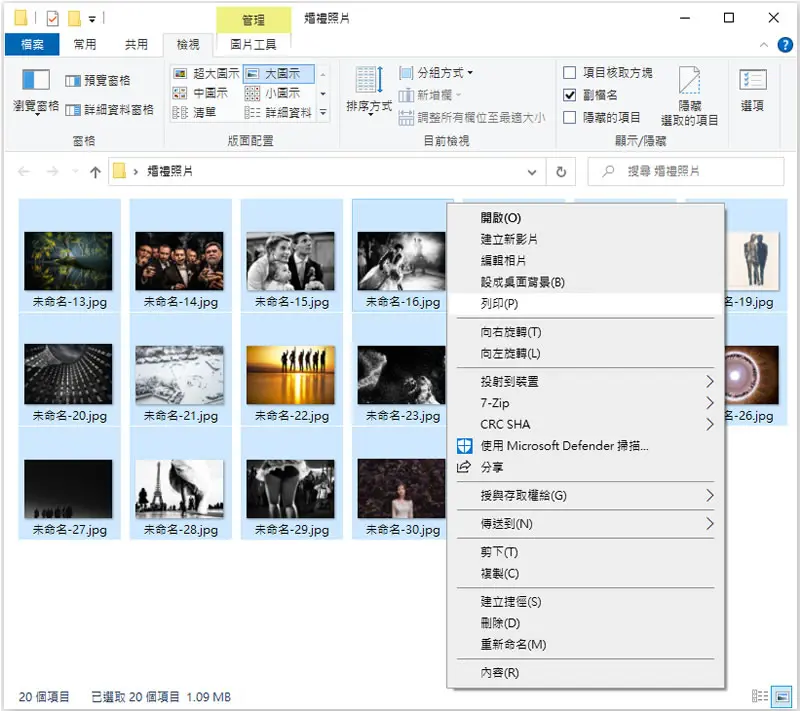Expand the 傳送到(N) submenu arrow

tap(709, 523)
